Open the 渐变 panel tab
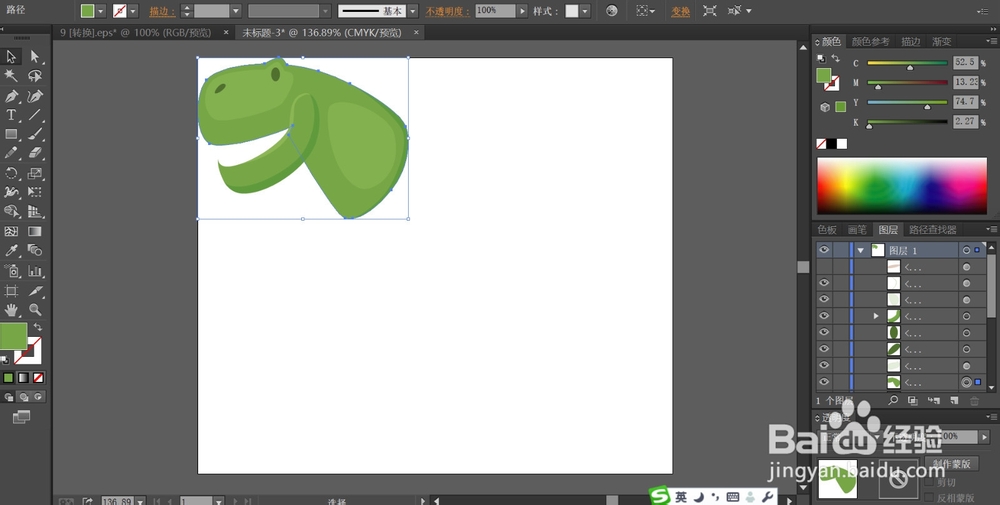 click(941, 41)
